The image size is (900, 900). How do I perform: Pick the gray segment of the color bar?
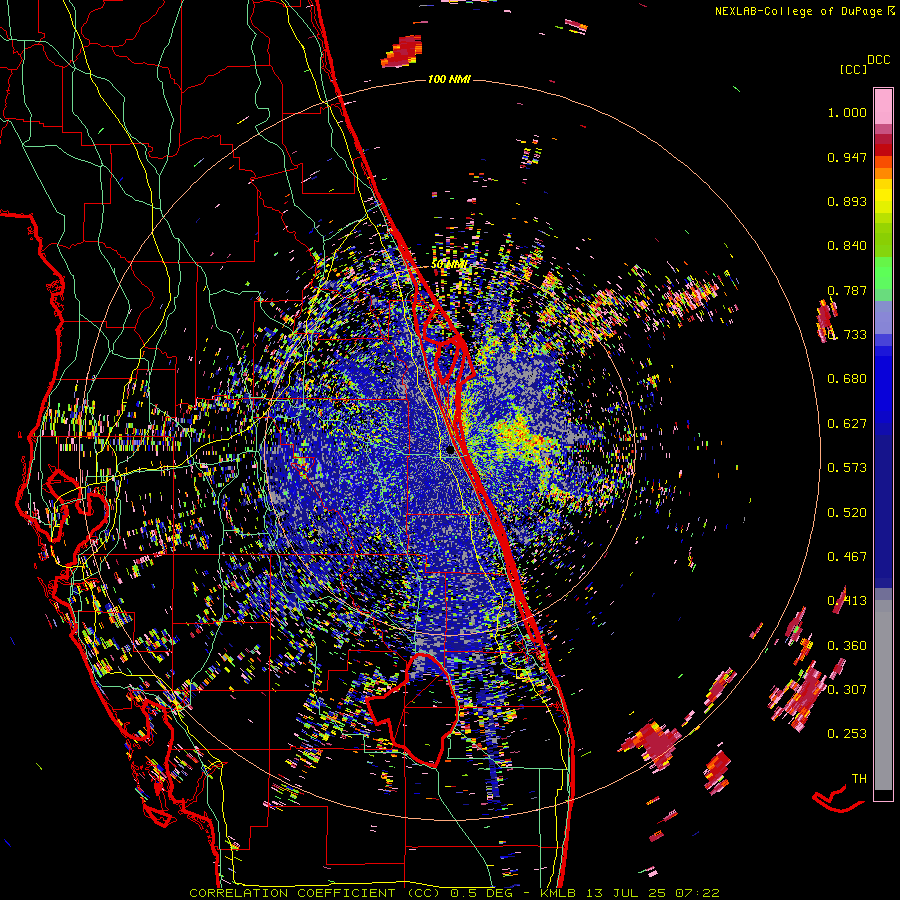click(x=883, y=695)
